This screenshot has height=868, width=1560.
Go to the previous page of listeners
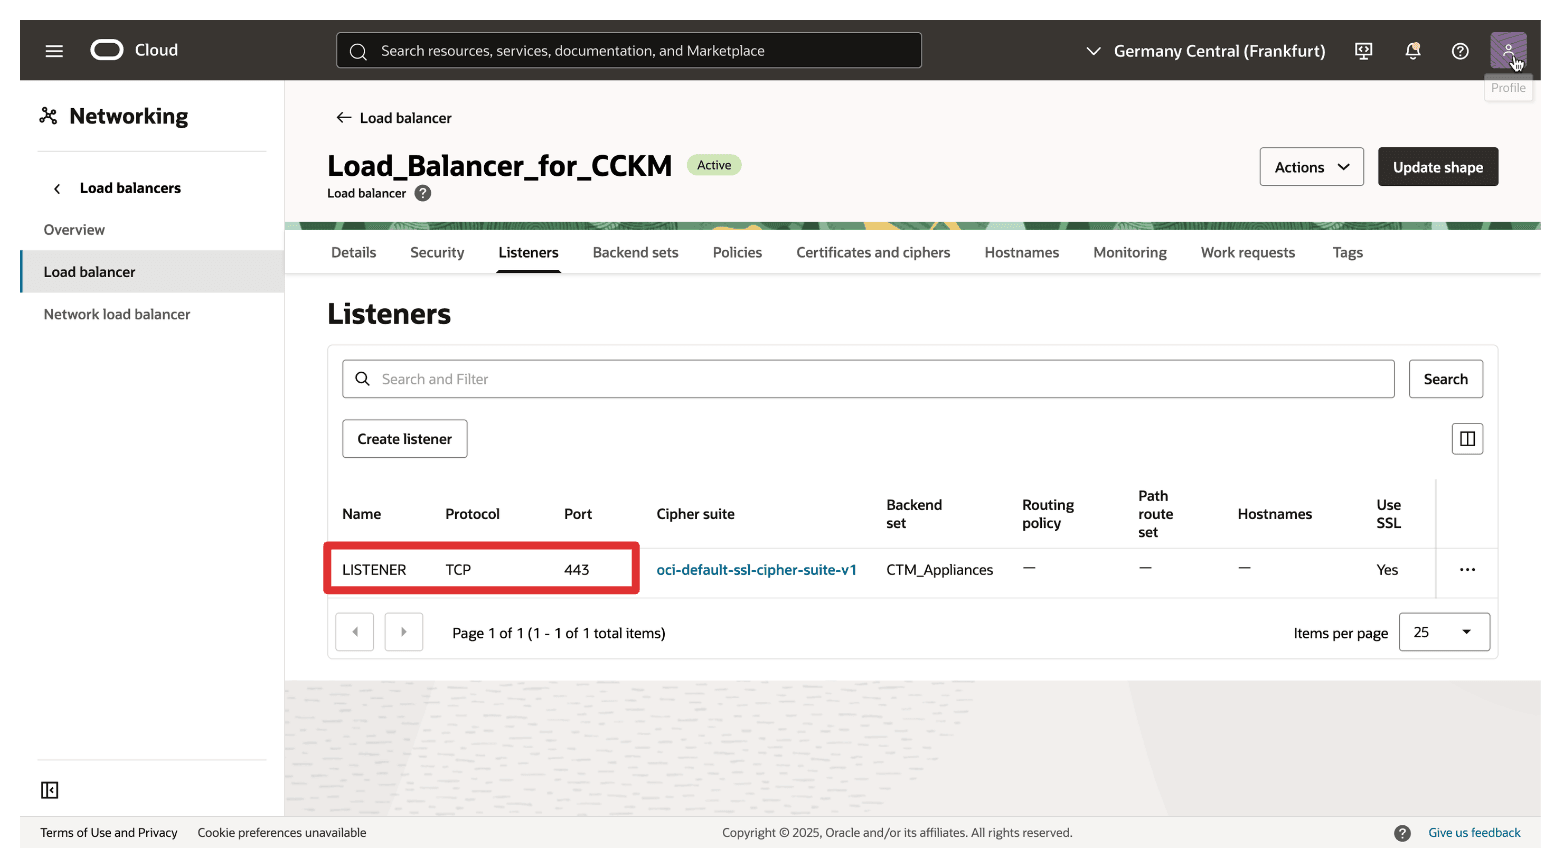[x=355, y=632]
